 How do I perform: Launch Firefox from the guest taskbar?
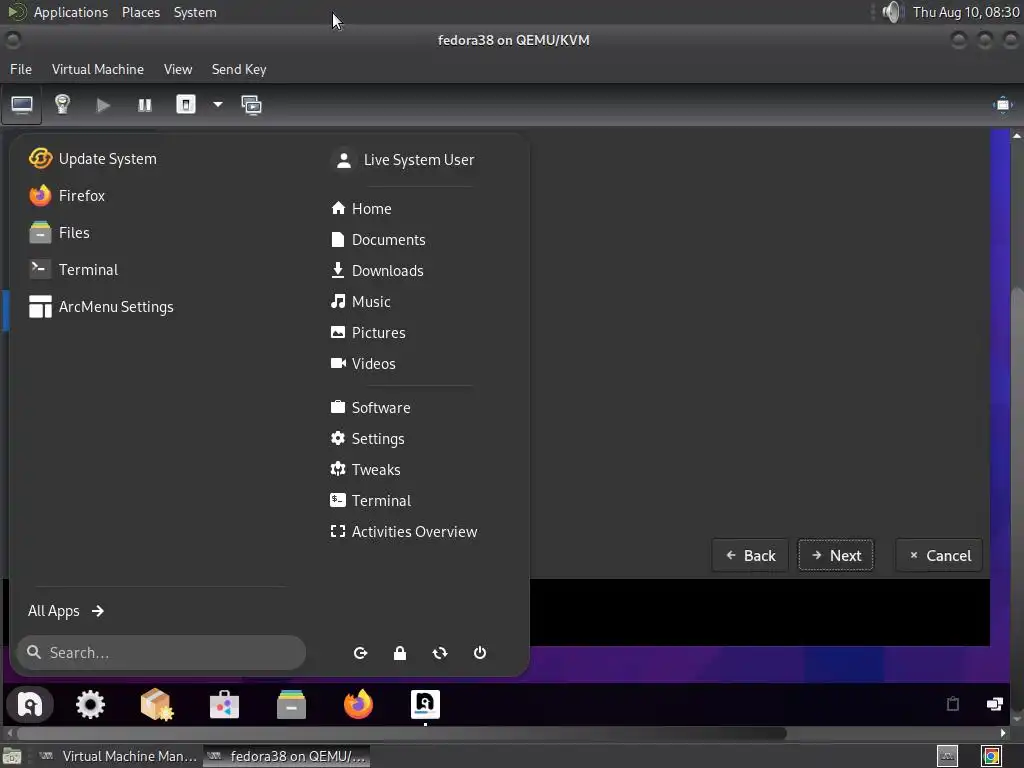[x=359, y=705]
